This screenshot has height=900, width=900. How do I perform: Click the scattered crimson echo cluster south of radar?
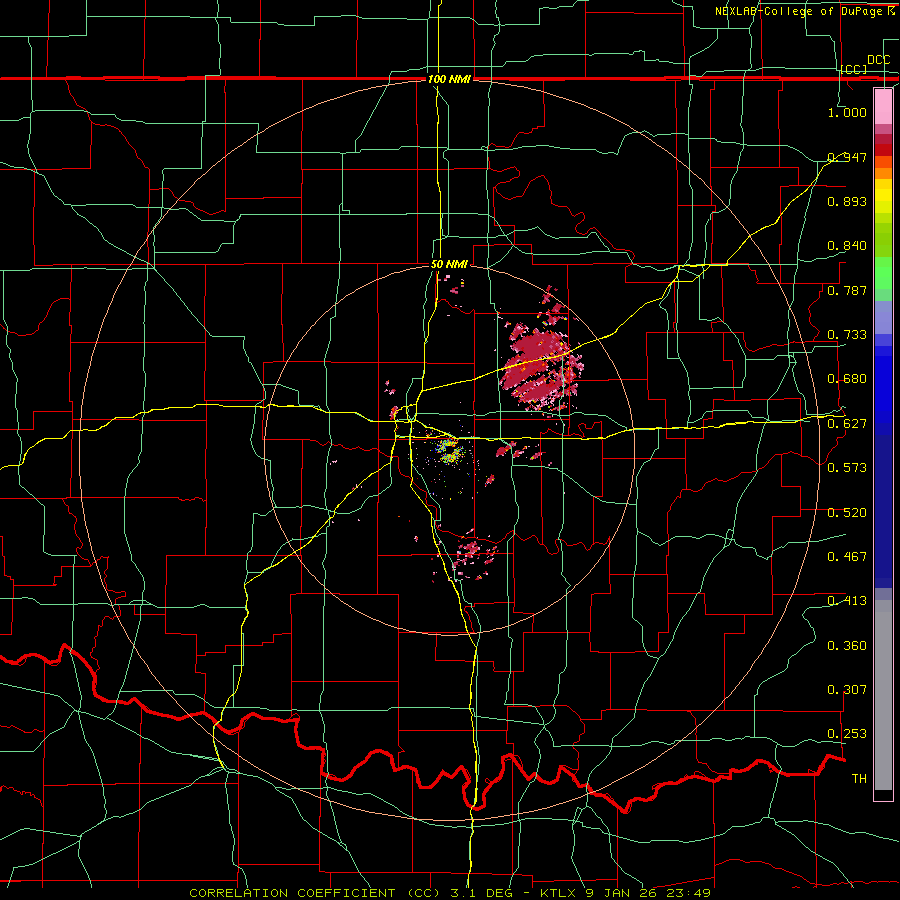pyautogui.click(x=474, y=554)
